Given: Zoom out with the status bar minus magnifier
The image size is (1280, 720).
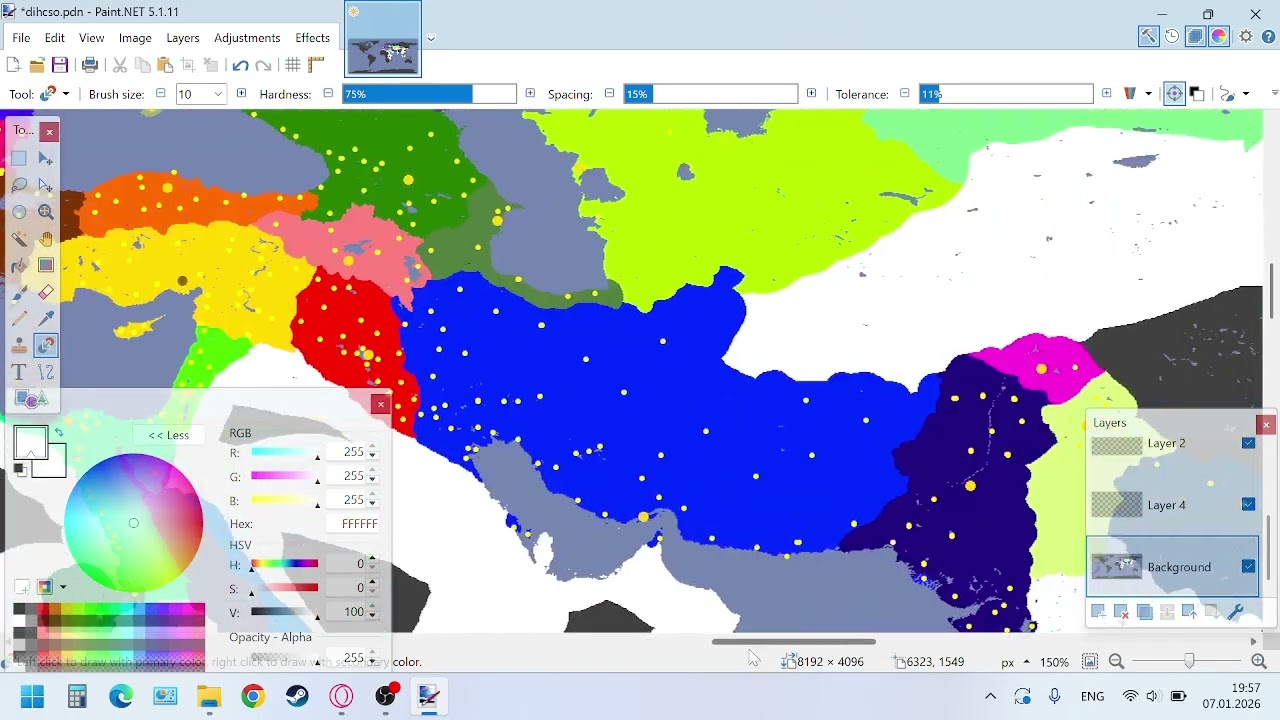Looking at the screenshot, I should click(1116, 662).
